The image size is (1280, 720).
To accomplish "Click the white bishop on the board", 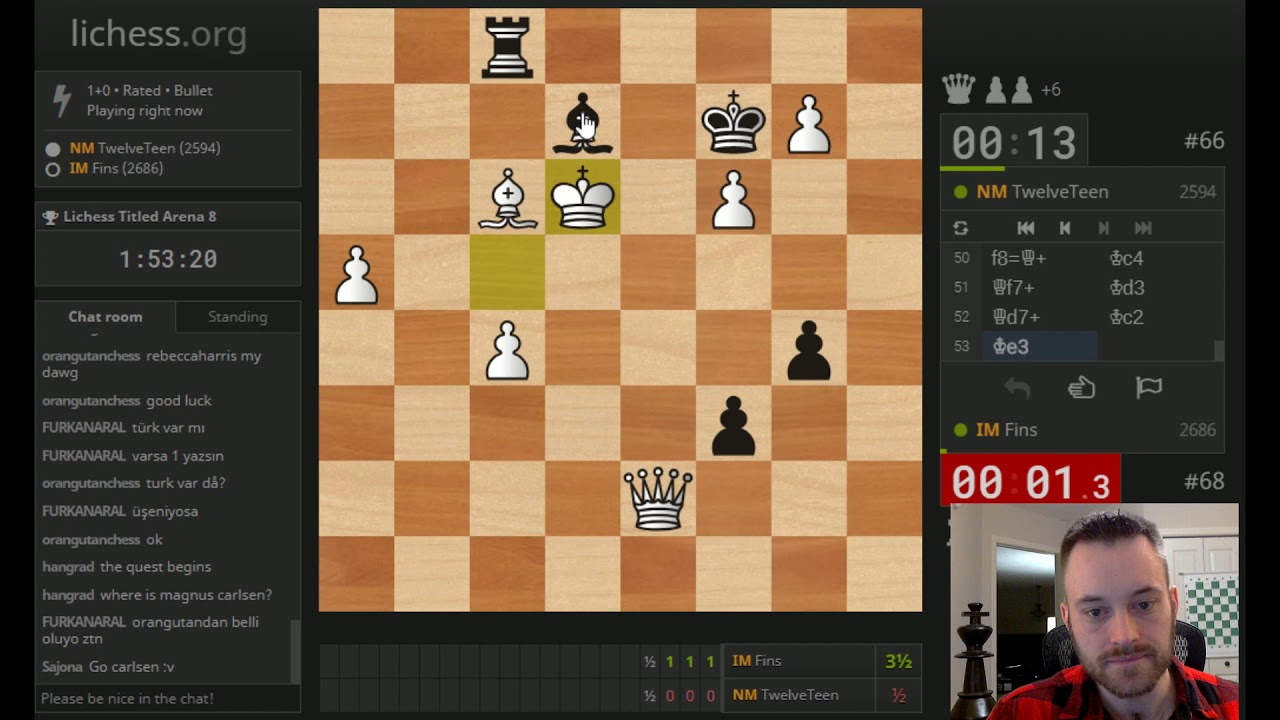I will coord(507,197).
